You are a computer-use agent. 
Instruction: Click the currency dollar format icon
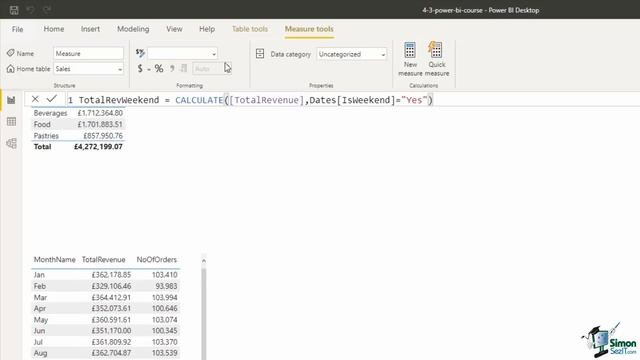pyautogui.click(x=140, y=69)
